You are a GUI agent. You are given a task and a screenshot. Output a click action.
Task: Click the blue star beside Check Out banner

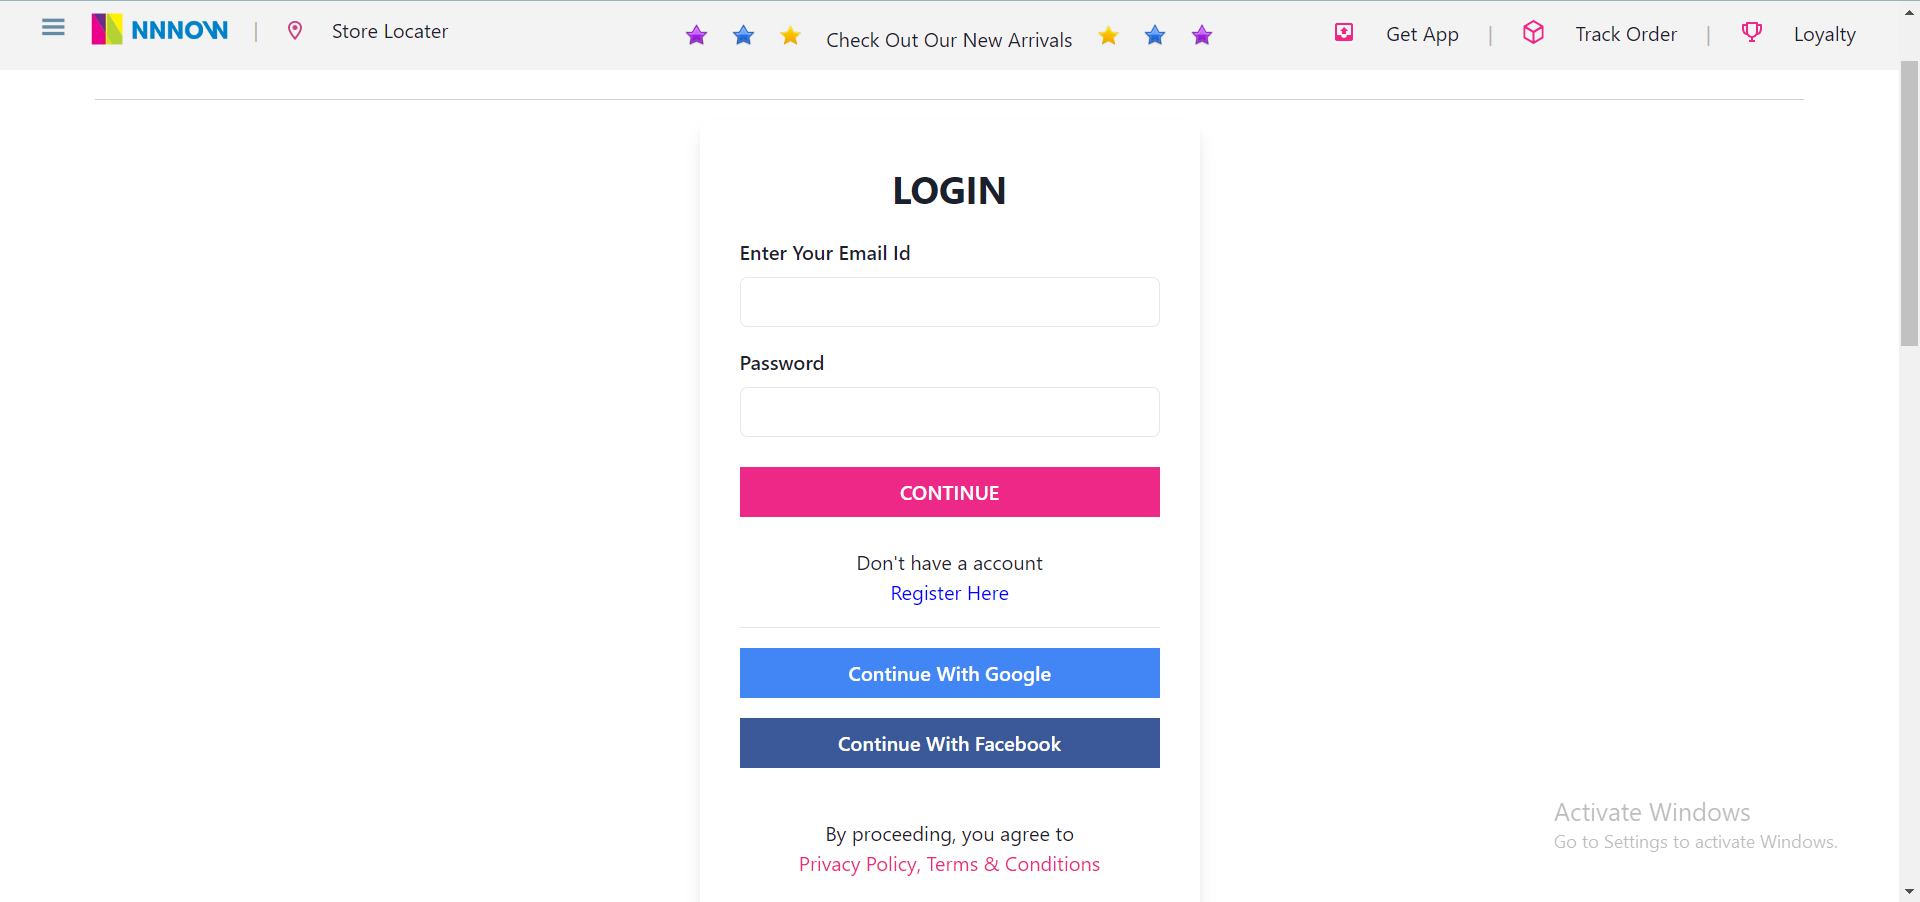[744, 35]
